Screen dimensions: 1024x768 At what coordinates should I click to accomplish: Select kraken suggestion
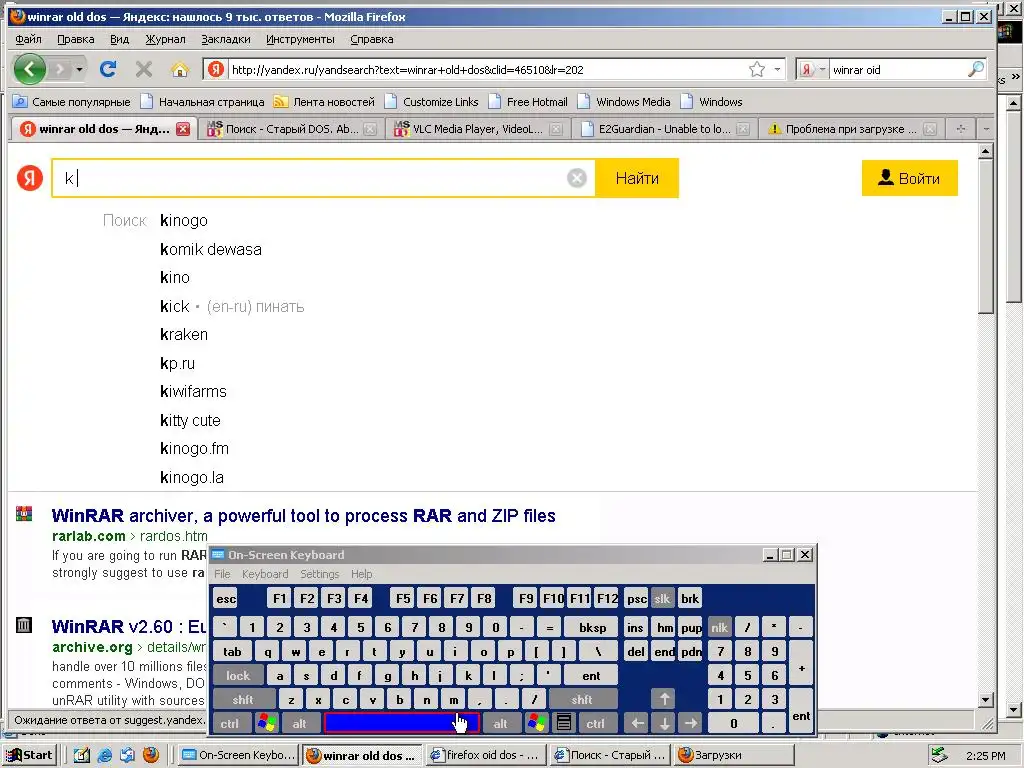pos(184,334)
